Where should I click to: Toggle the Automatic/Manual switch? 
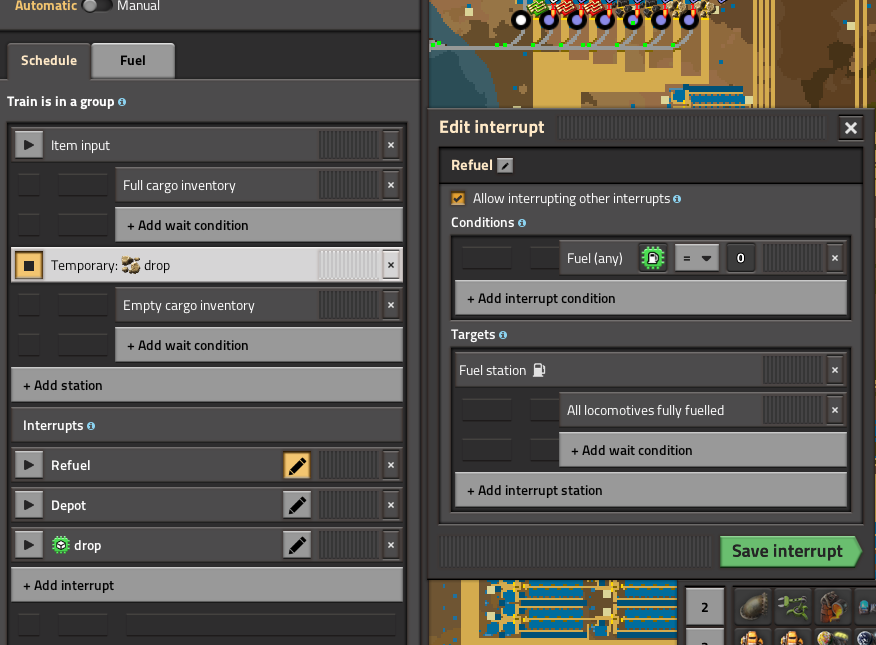click(x=97, y=6)
